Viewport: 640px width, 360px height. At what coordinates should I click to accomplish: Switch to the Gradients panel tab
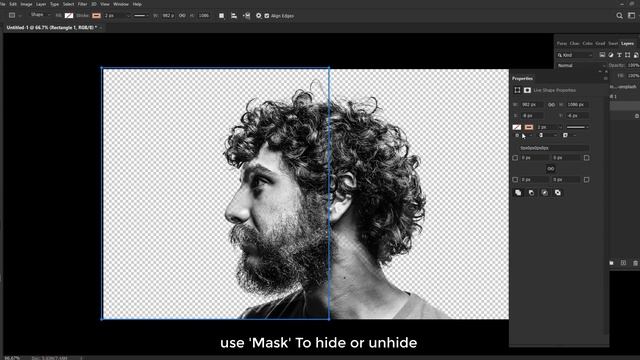pos(600,43)
